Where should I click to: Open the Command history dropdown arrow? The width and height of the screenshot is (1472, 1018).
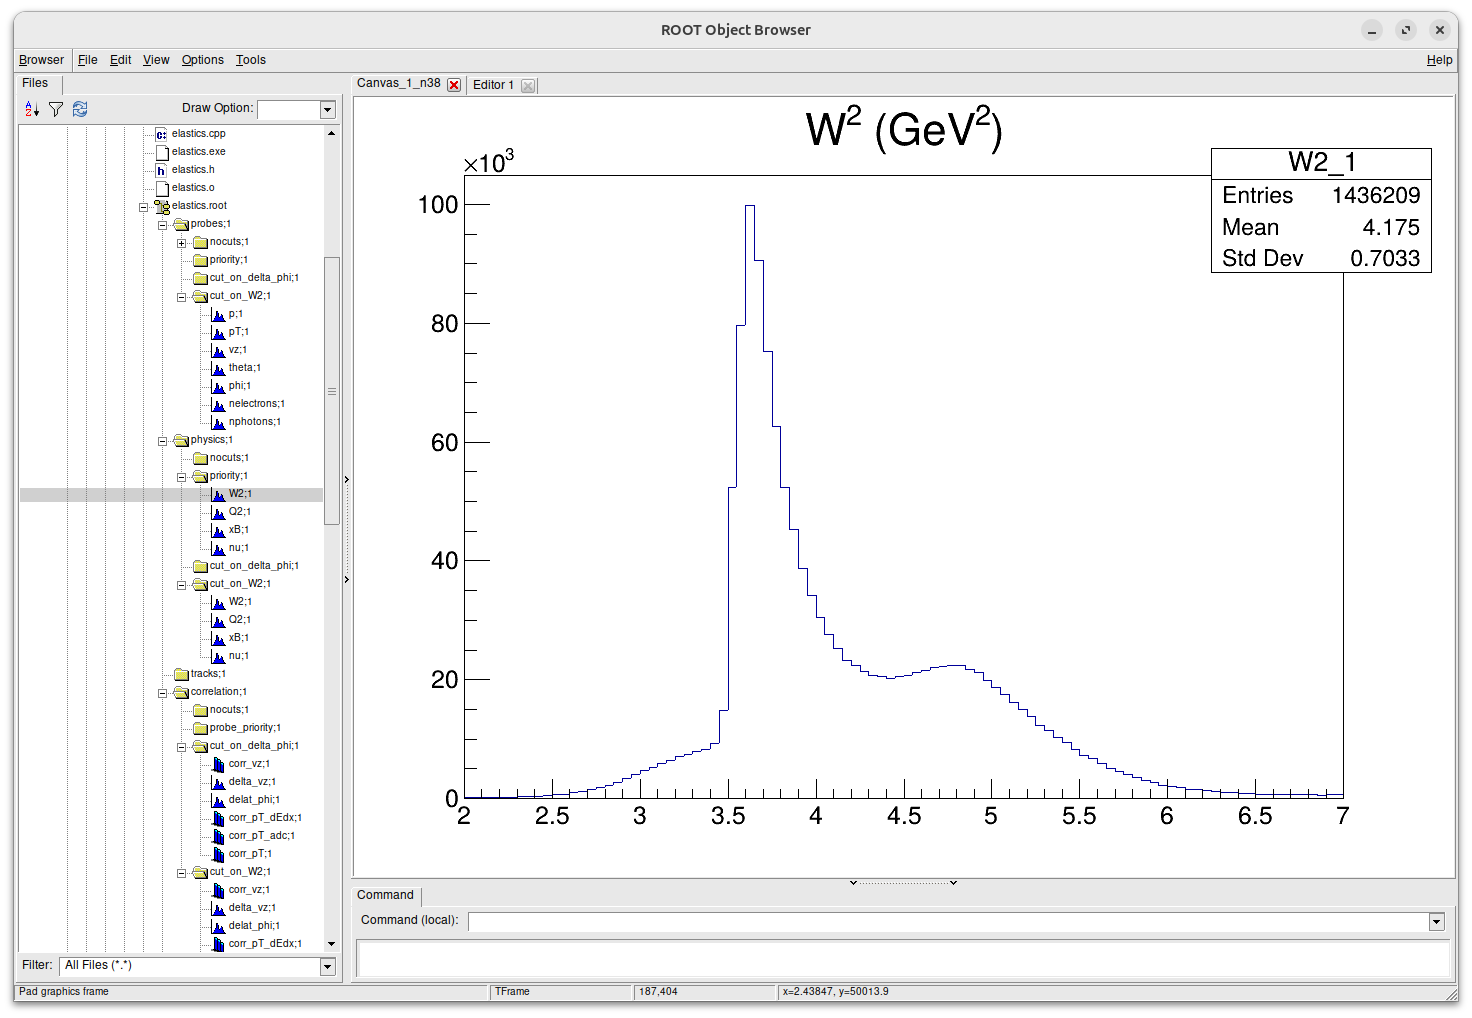pos(1437,922)
